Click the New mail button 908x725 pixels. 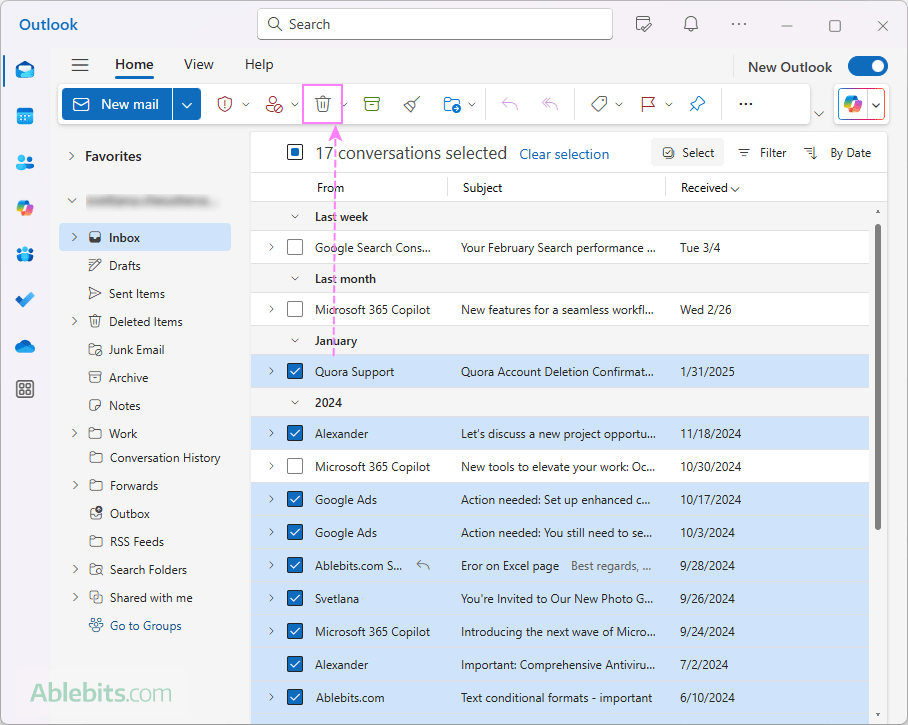117,105
